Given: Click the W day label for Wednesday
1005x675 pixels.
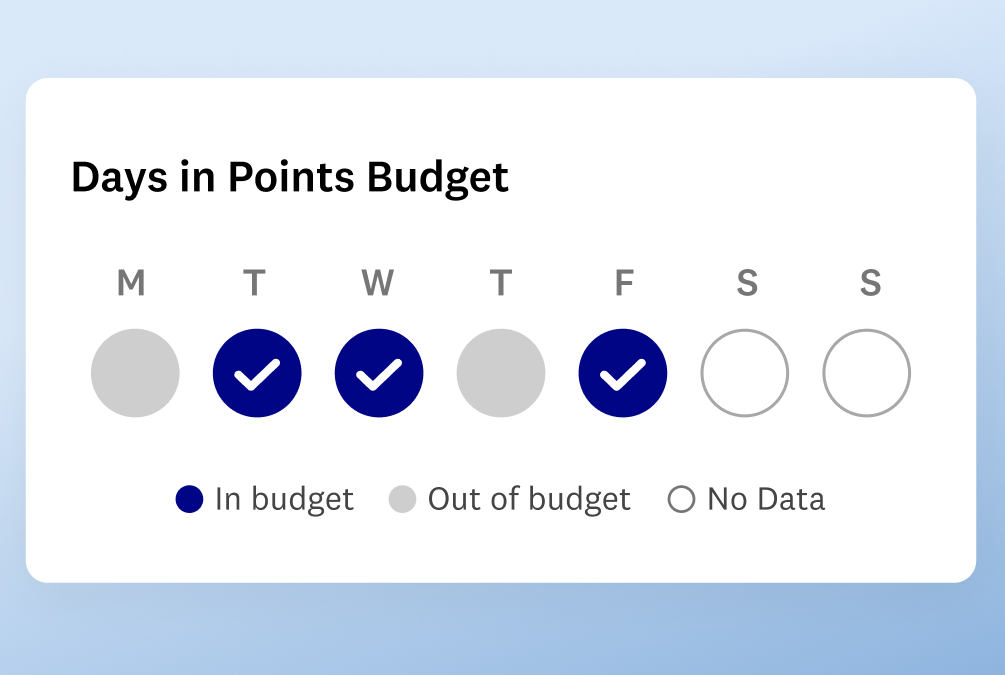Looking at the screenshot, I should (377, 284).
